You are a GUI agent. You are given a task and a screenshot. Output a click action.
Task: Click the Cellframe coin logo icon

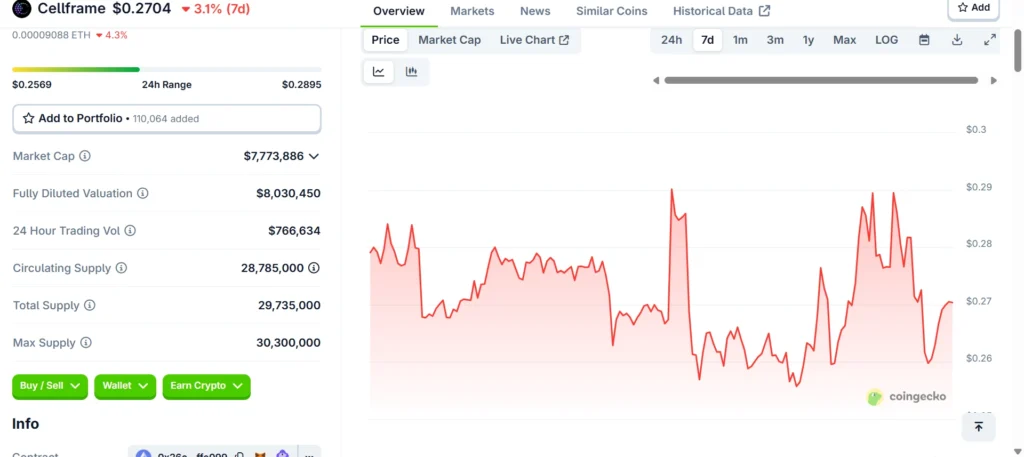tap(22, 8)
